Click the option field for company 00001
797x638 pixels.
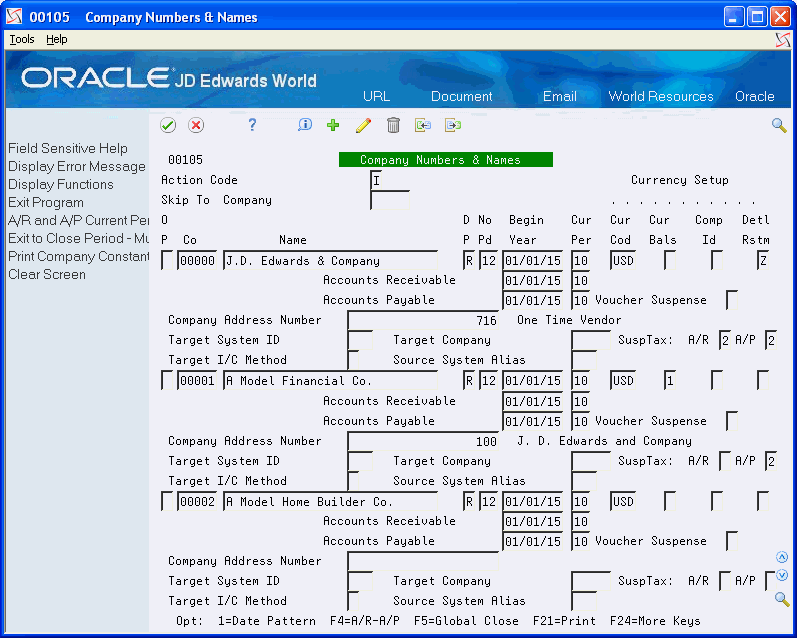click(x=167, y=380)
